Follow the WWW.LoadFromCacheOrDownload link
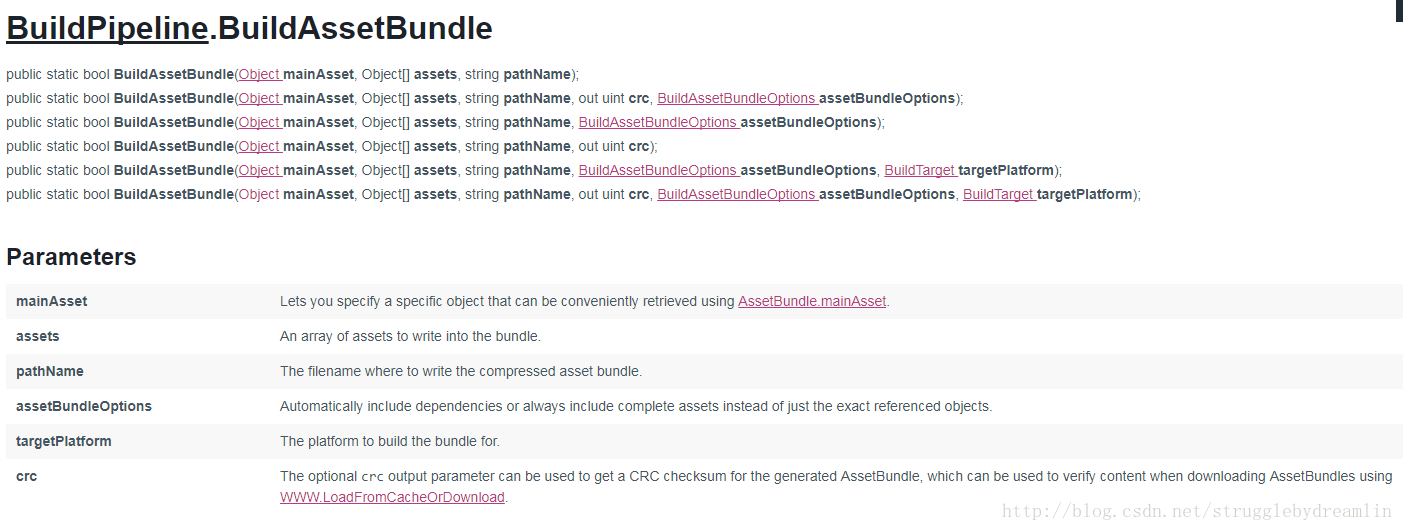 [392, 497]
